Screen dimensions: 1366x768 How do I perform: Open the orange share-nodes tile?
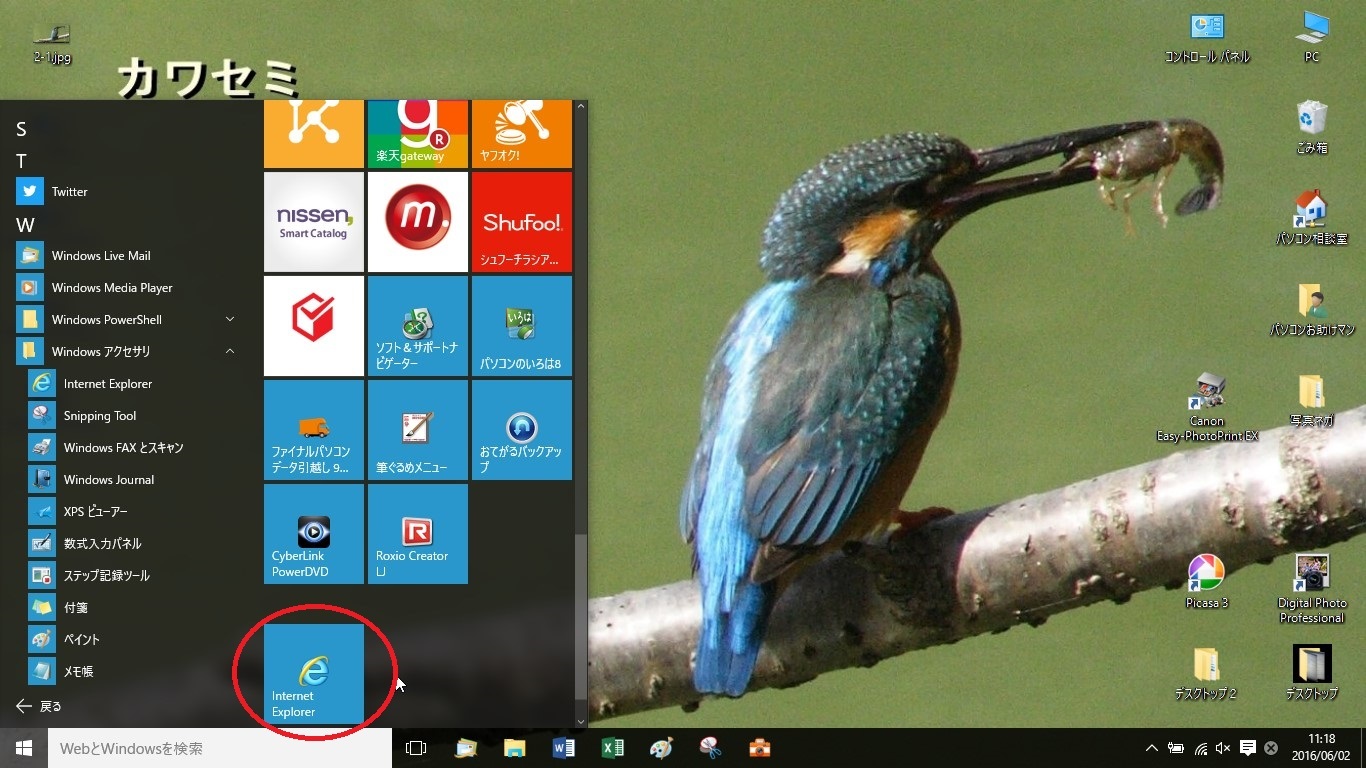[314, 134]
